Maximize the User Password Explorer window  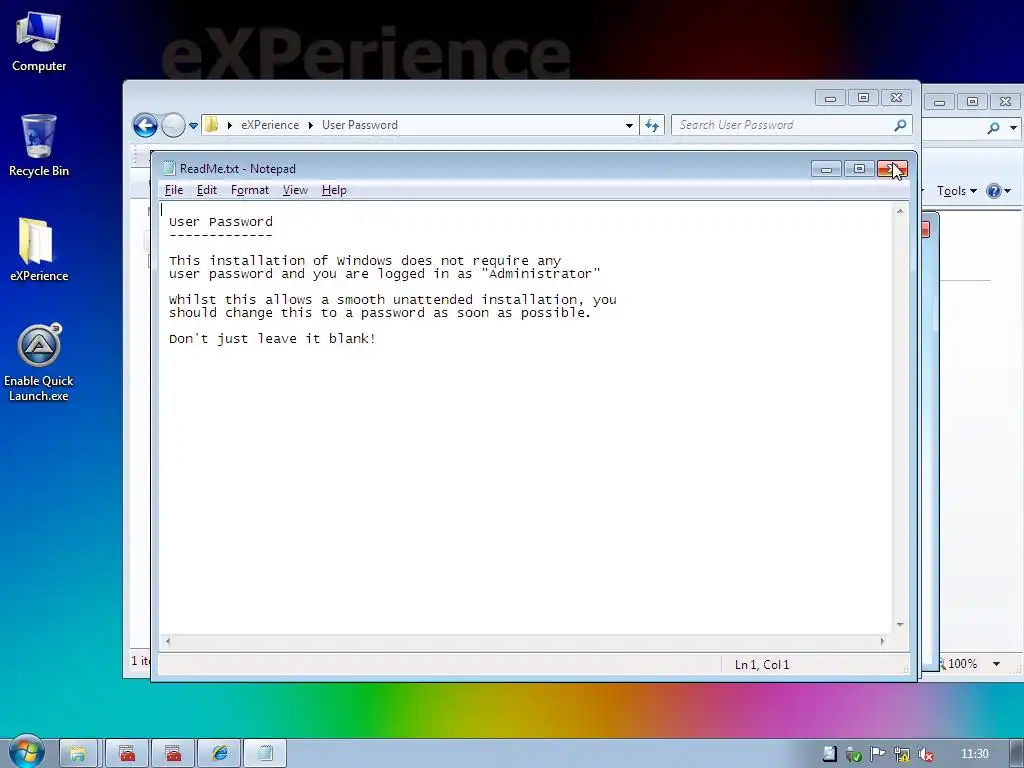coord(863,98)
